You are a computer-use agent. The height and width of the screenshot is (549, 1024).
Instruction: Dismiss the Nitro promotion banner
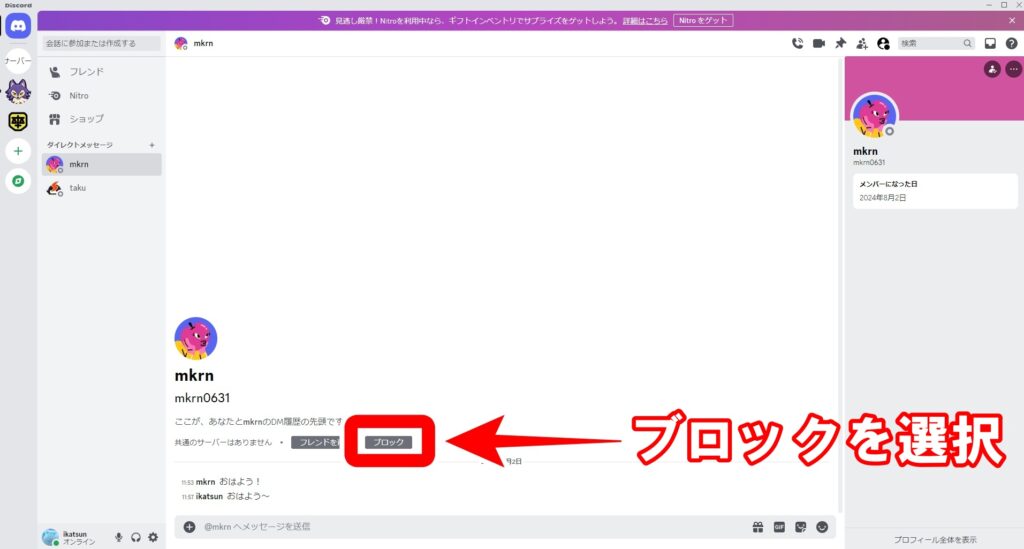[x=1012, y=20]
